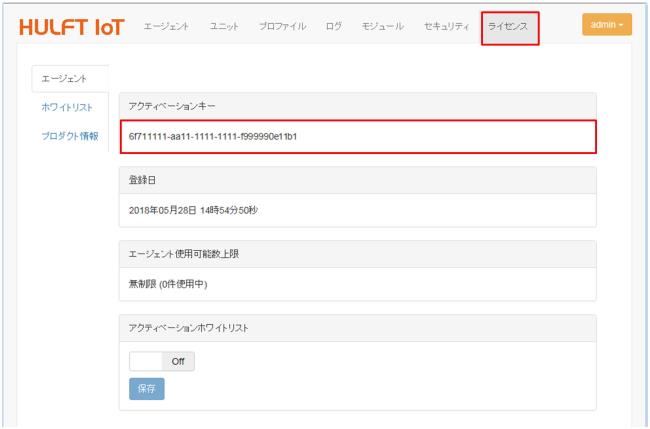Click the date 2018年05月28日 14時54分50秒
The width and height of the screenshot is (650, 429).
(193, 210)
